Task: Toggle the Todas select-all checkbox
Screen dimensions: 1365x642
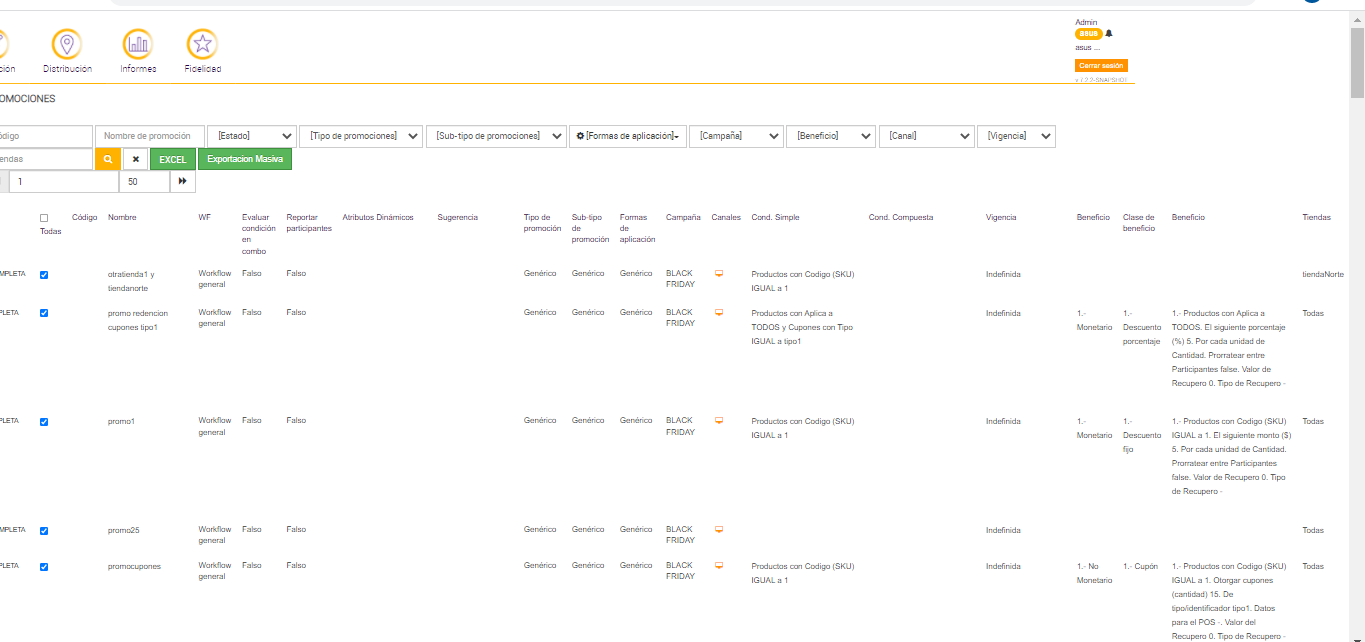Action: click(x=44, y=218)
